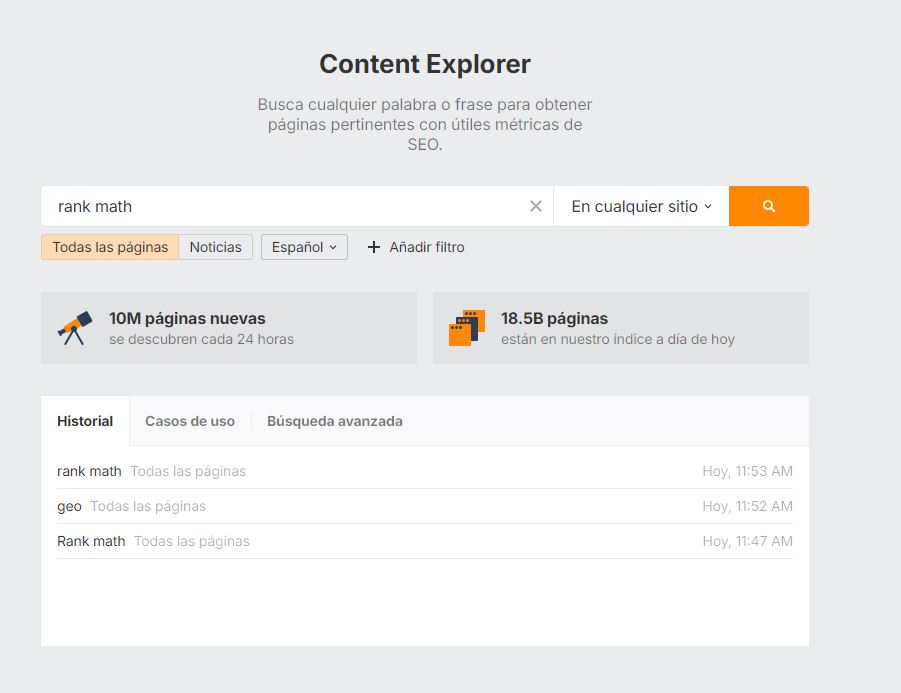Enable the Noticias filter

(215, 246)
